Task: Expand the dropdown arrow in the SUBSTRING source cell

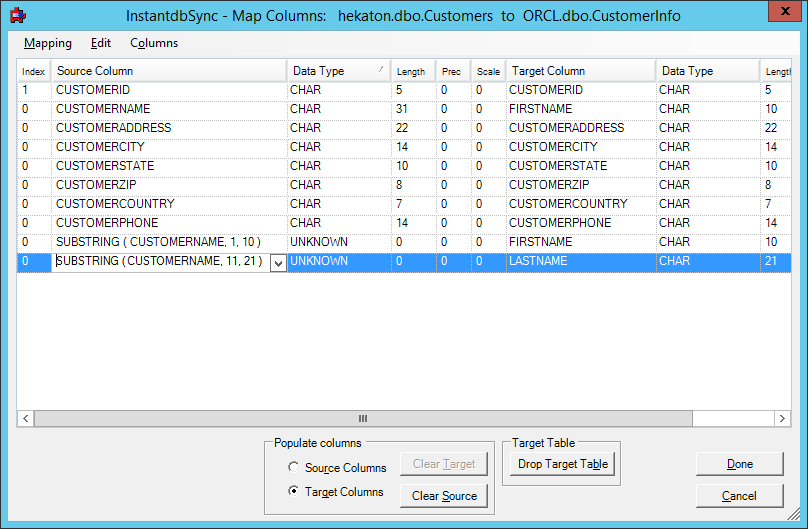Action: (x=278, y=263)
